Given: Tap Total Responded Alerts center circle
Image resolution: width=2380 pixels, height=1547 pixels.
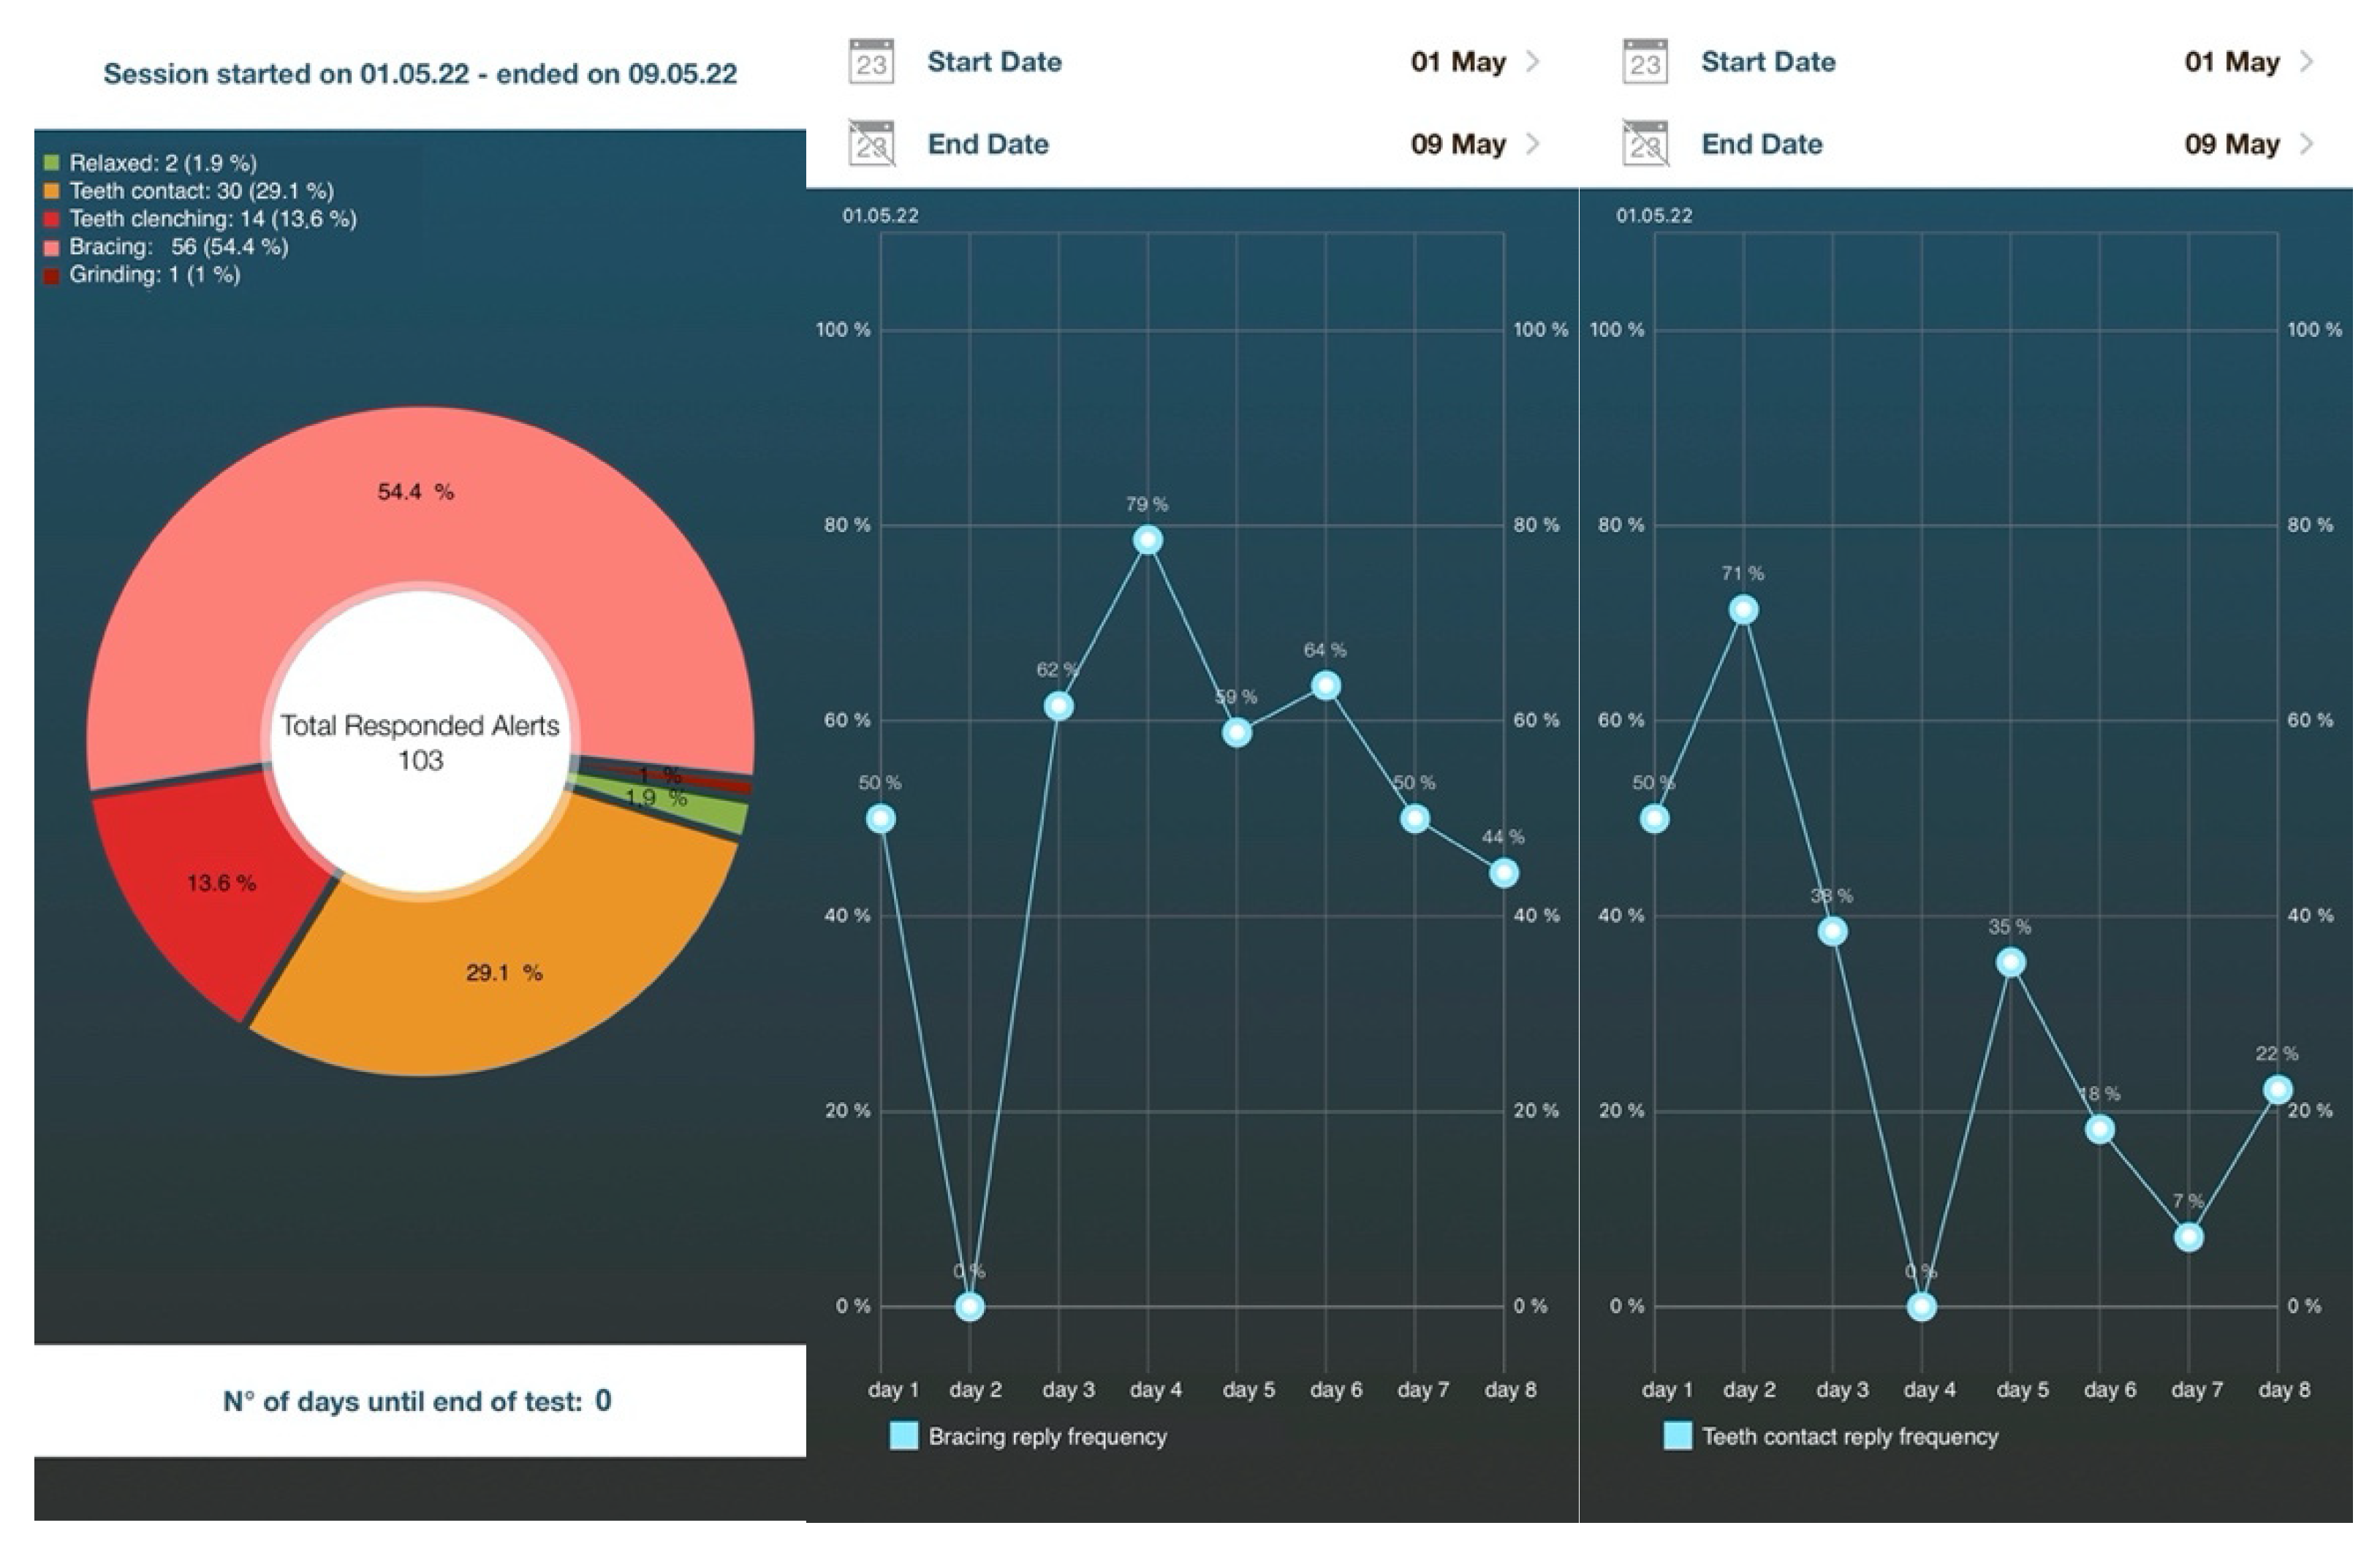Looking at the screenshot, I should pyautogui.click(x=420, y=742).
